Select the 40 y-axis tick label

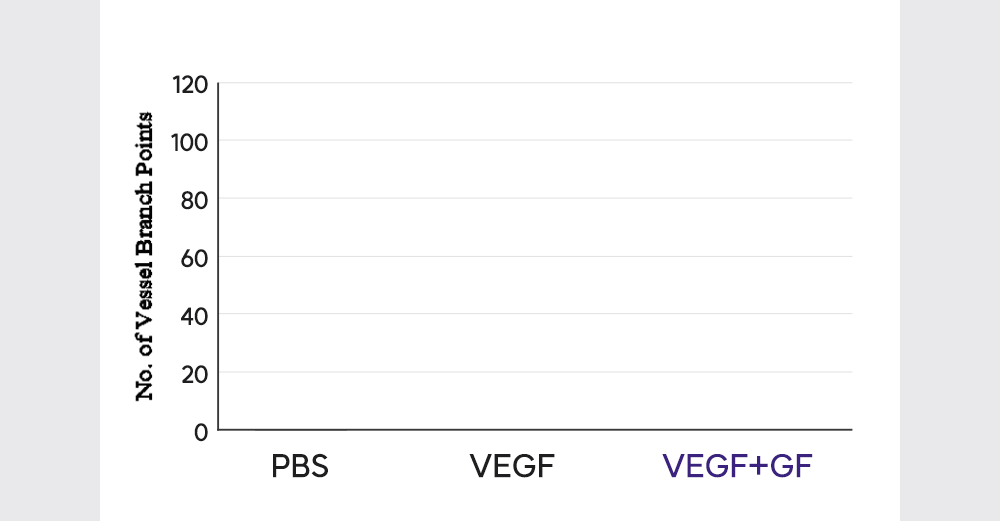pos(193,315)
